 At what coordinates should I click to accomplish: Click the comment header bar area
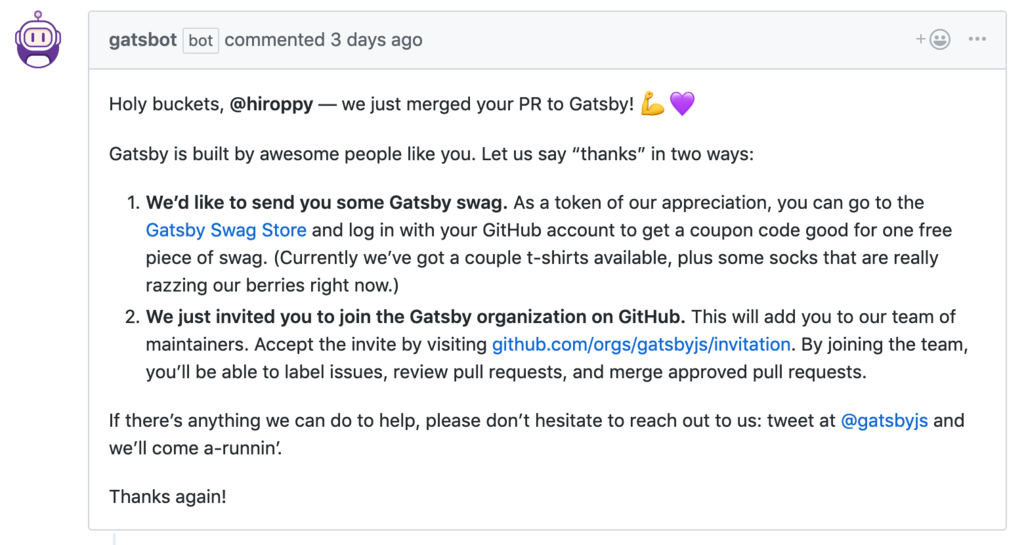[x=547, y=40]
